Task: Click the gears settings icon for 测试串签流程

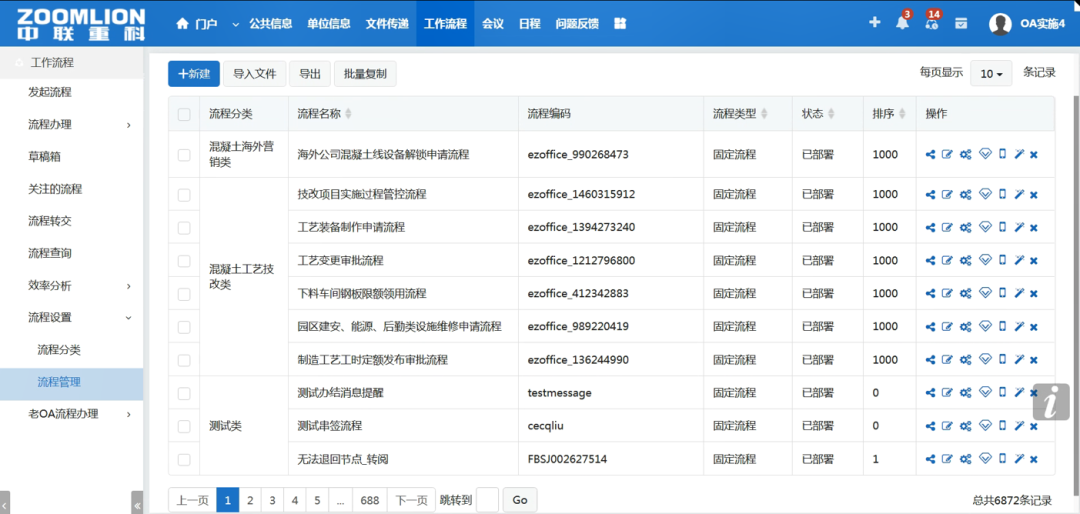Action: click(965, 426)
